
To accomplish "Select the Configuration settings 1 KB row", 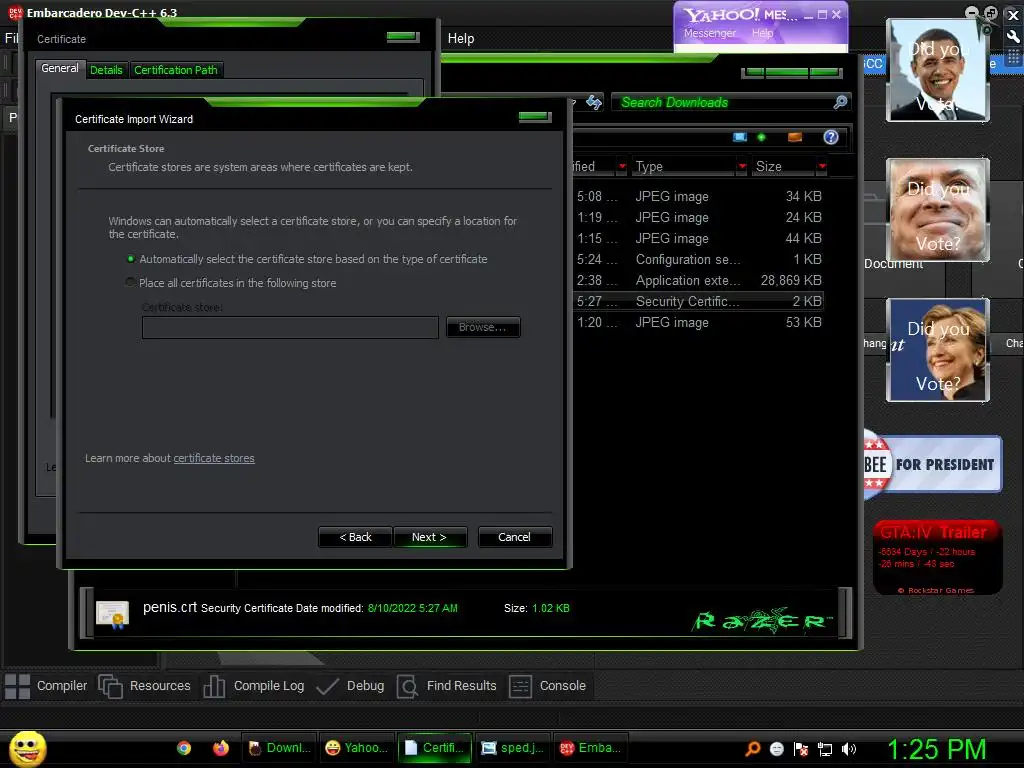I will pos(697,259).
